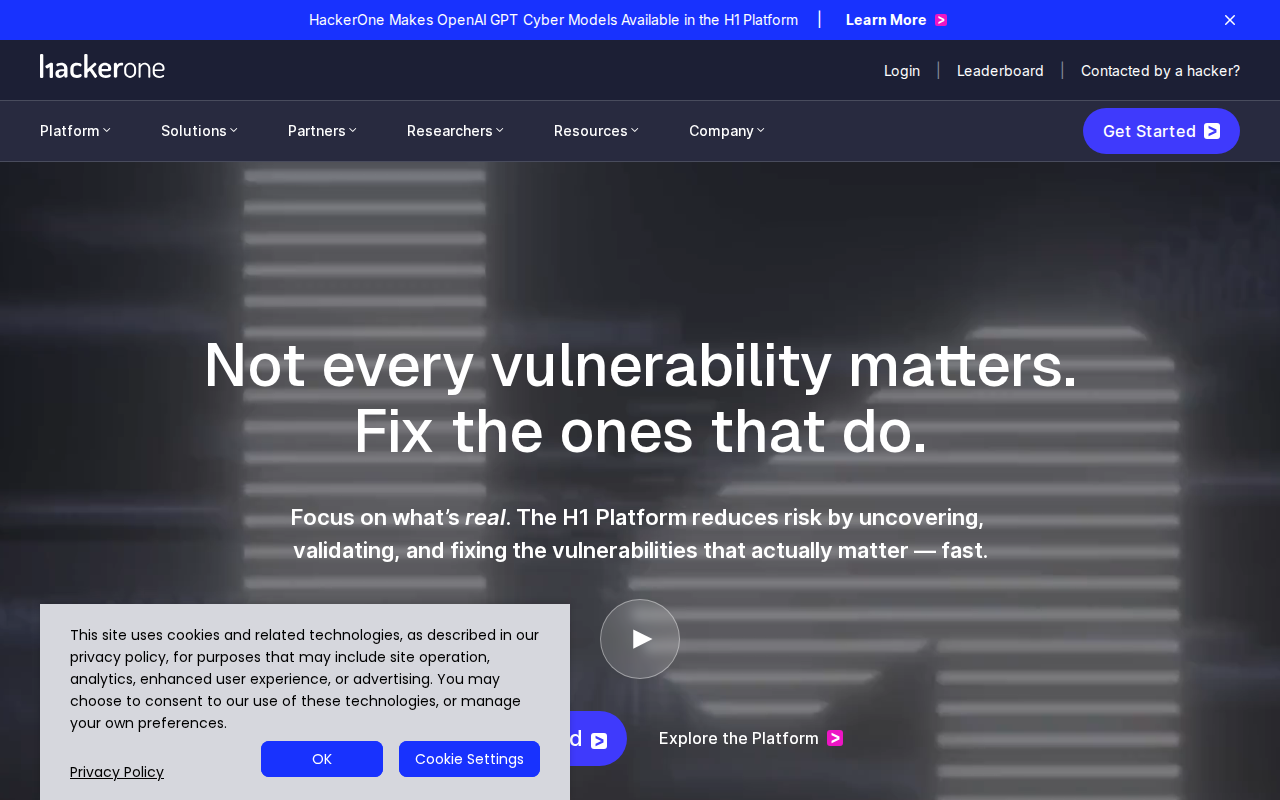Expand the chevron next to Company
The image size is (1280, 800).
pyautogui.click(x=761, y=130)
